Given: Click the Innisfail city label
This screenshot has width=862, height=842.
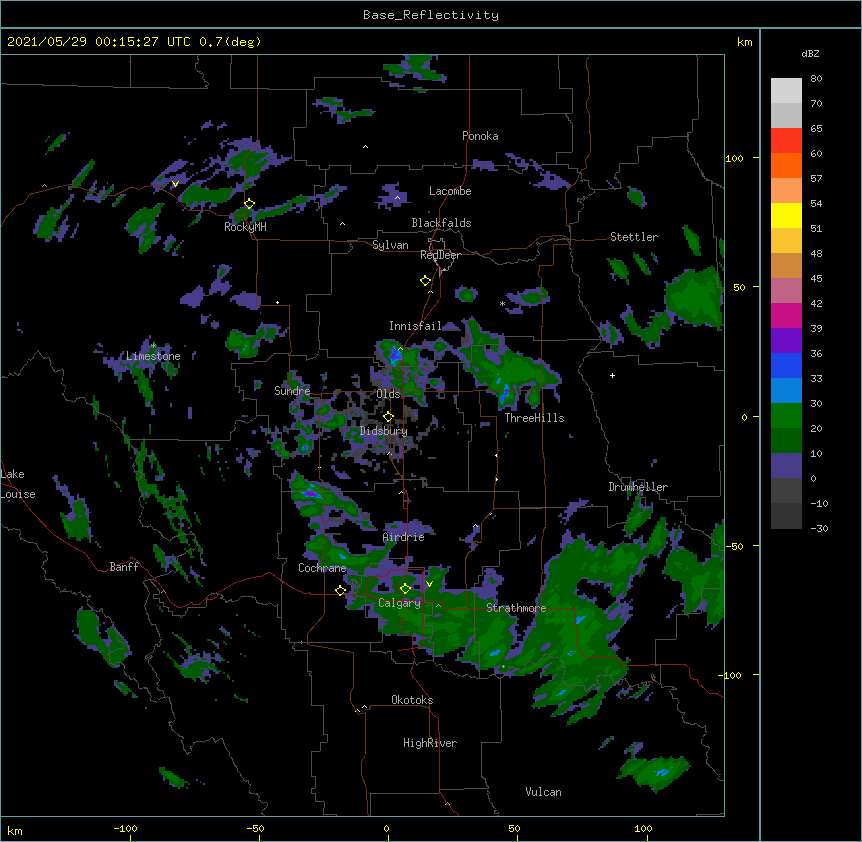Looking at the screenshot, I should 415,326.
